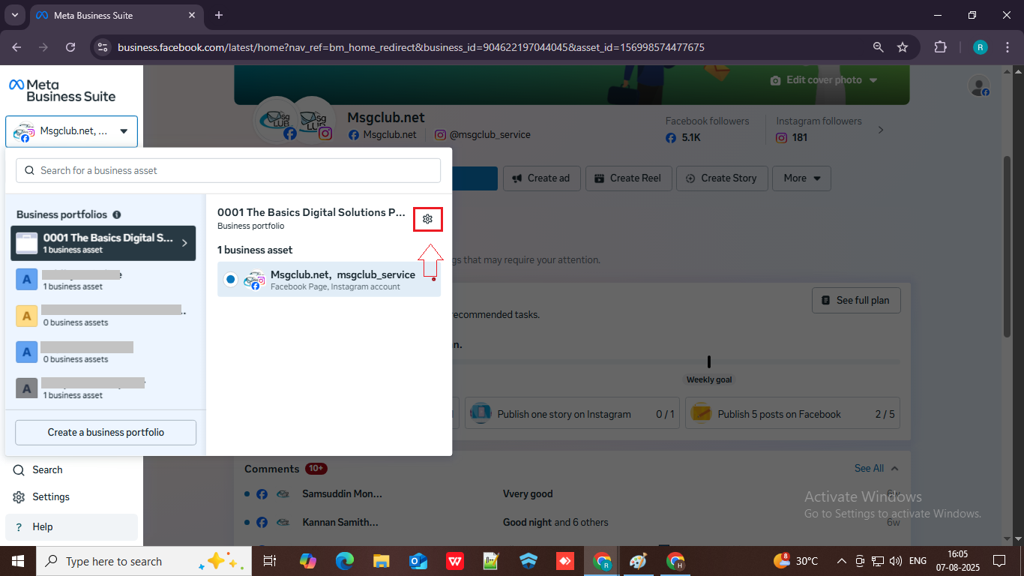The width and height of the screenshot is (1024, 576).
Task: Select the yellow A portfolio with 0 assets
Action: point(103,316)
